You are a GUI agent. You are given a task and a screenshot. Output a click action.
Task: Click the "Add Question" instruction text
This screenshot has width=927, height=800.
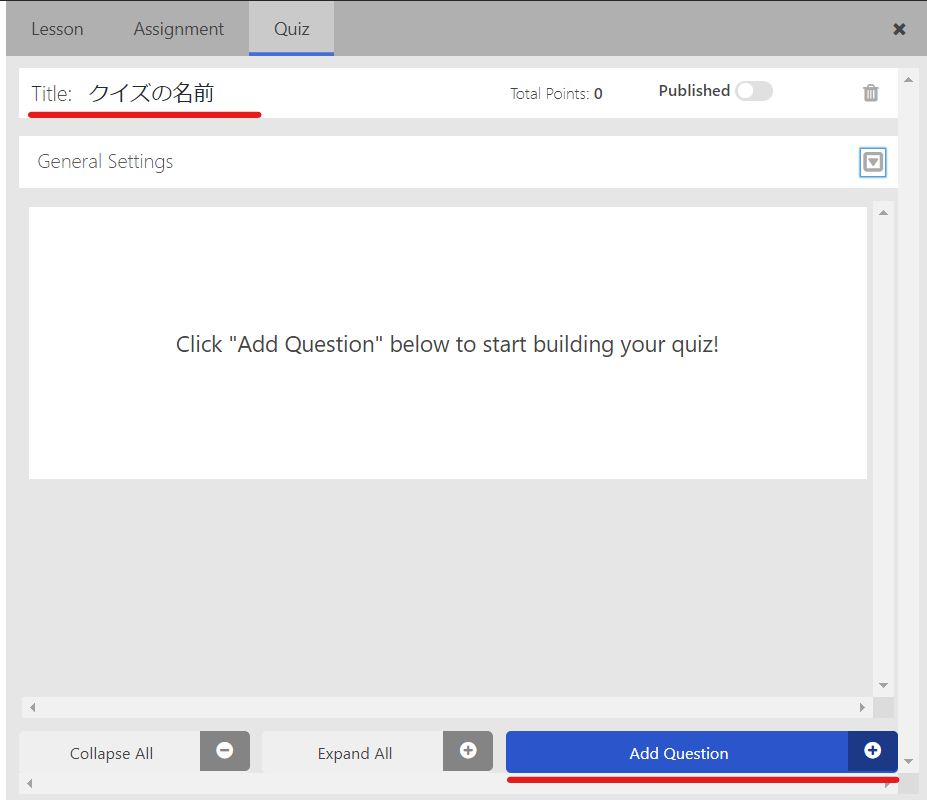tap(447, 344)
